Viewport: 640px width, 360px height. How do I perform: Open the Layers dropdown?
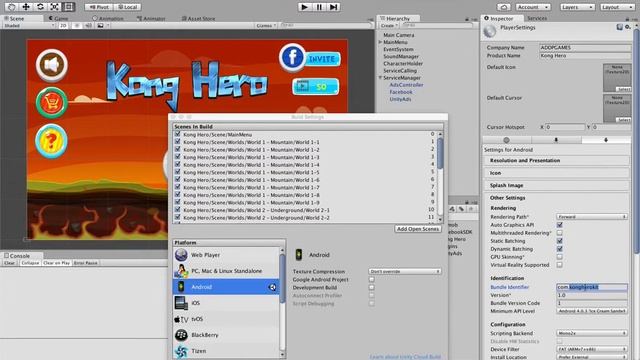pos(577,7)
